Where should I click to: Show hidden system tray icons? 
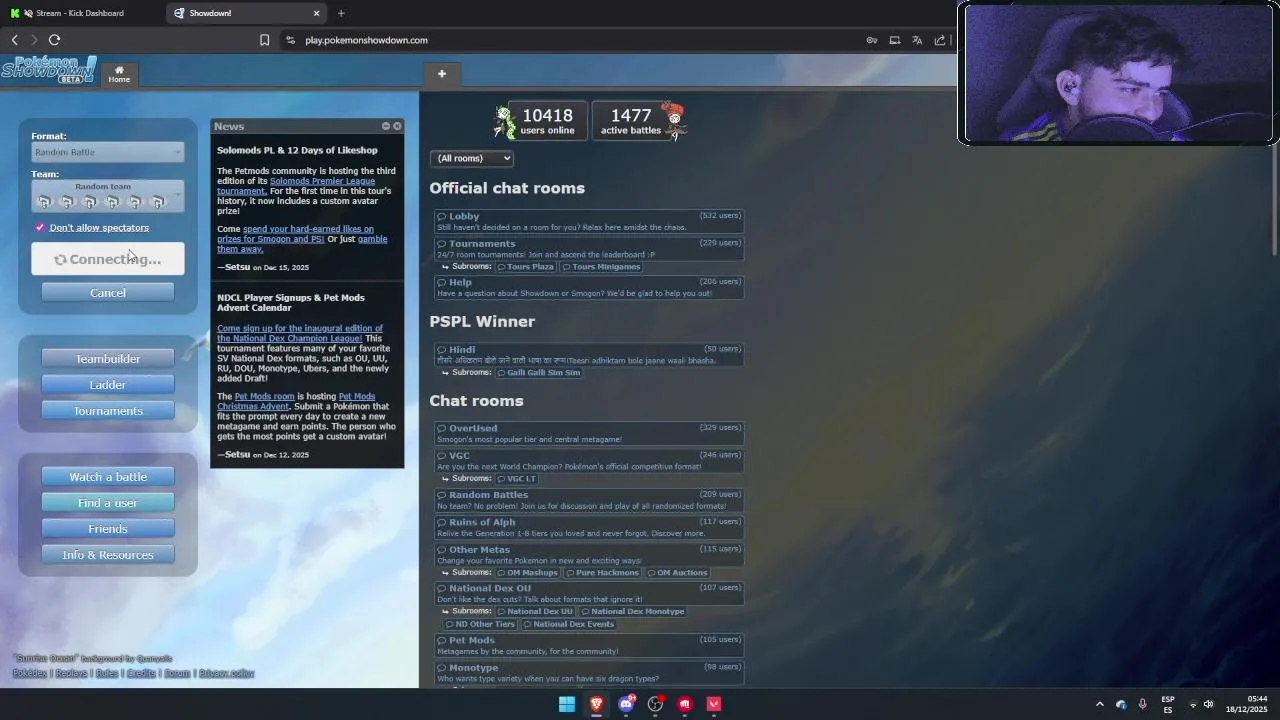pyautogui.click(x=1100, y=704)
